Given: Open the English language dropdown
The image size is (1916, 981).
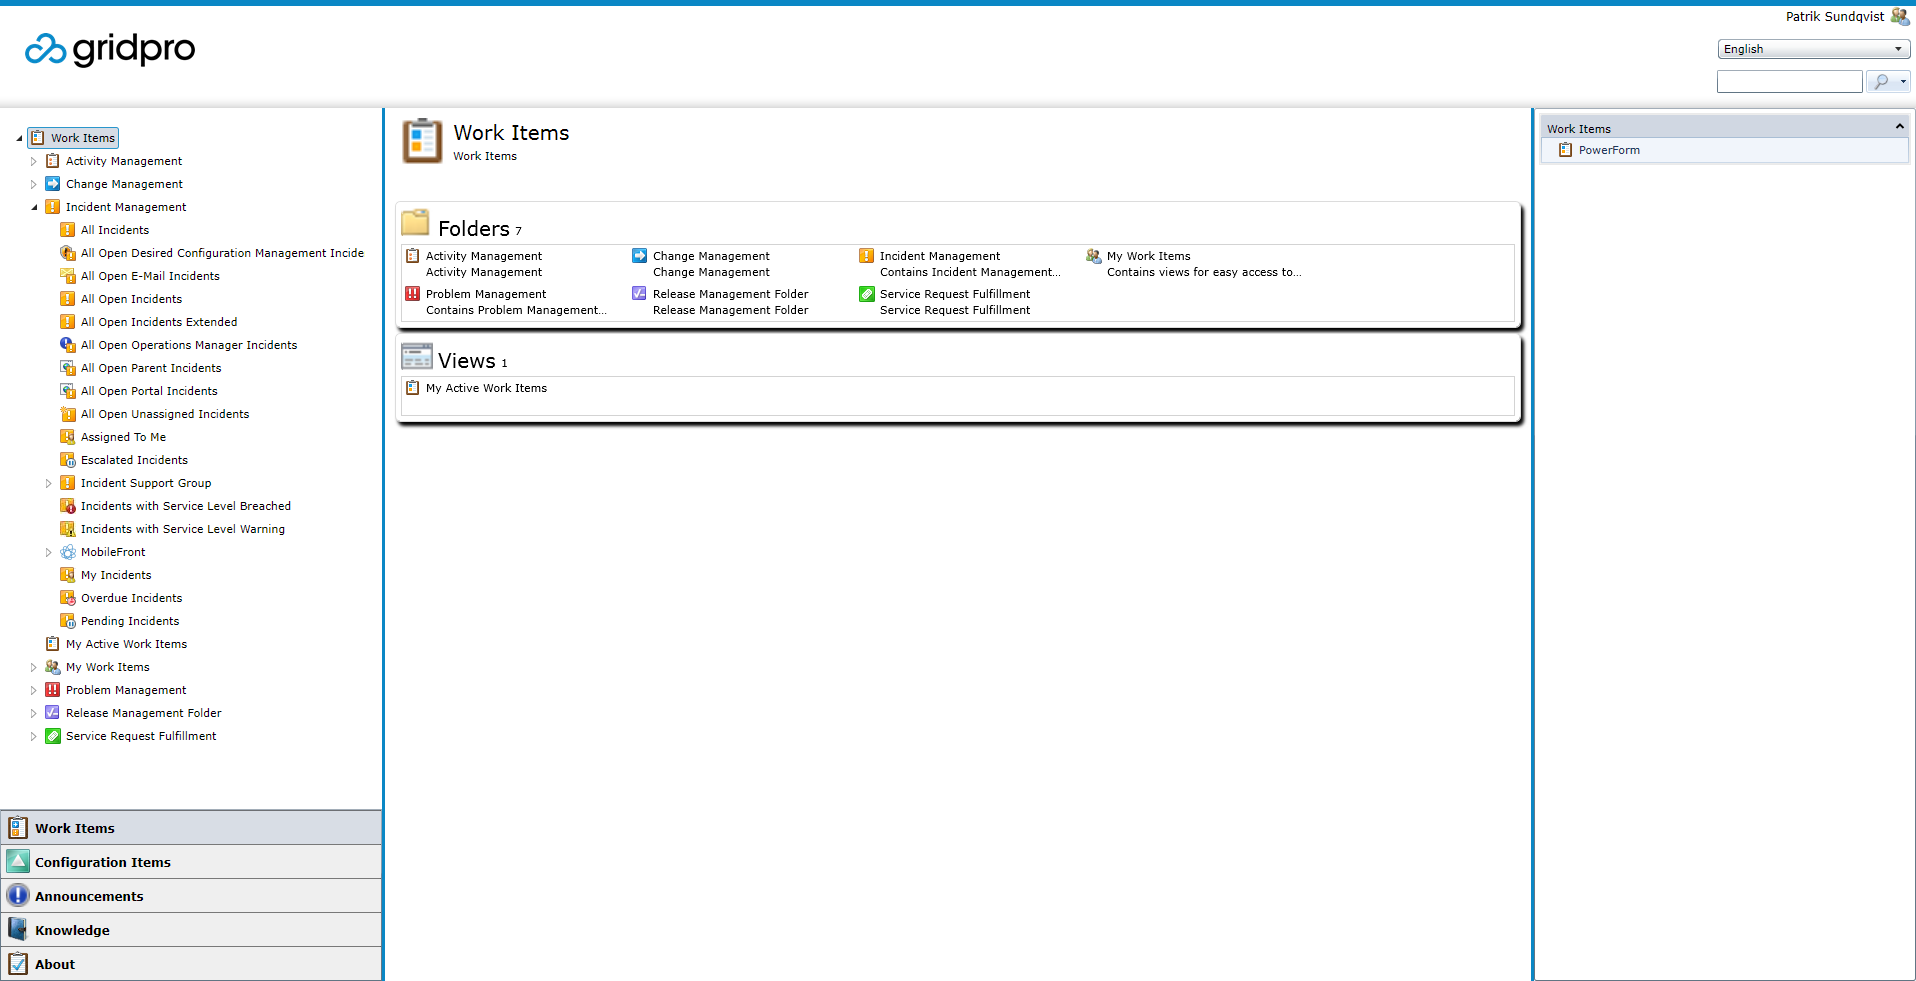Looking at the screenshot, I should click(x=1814, y=49).
